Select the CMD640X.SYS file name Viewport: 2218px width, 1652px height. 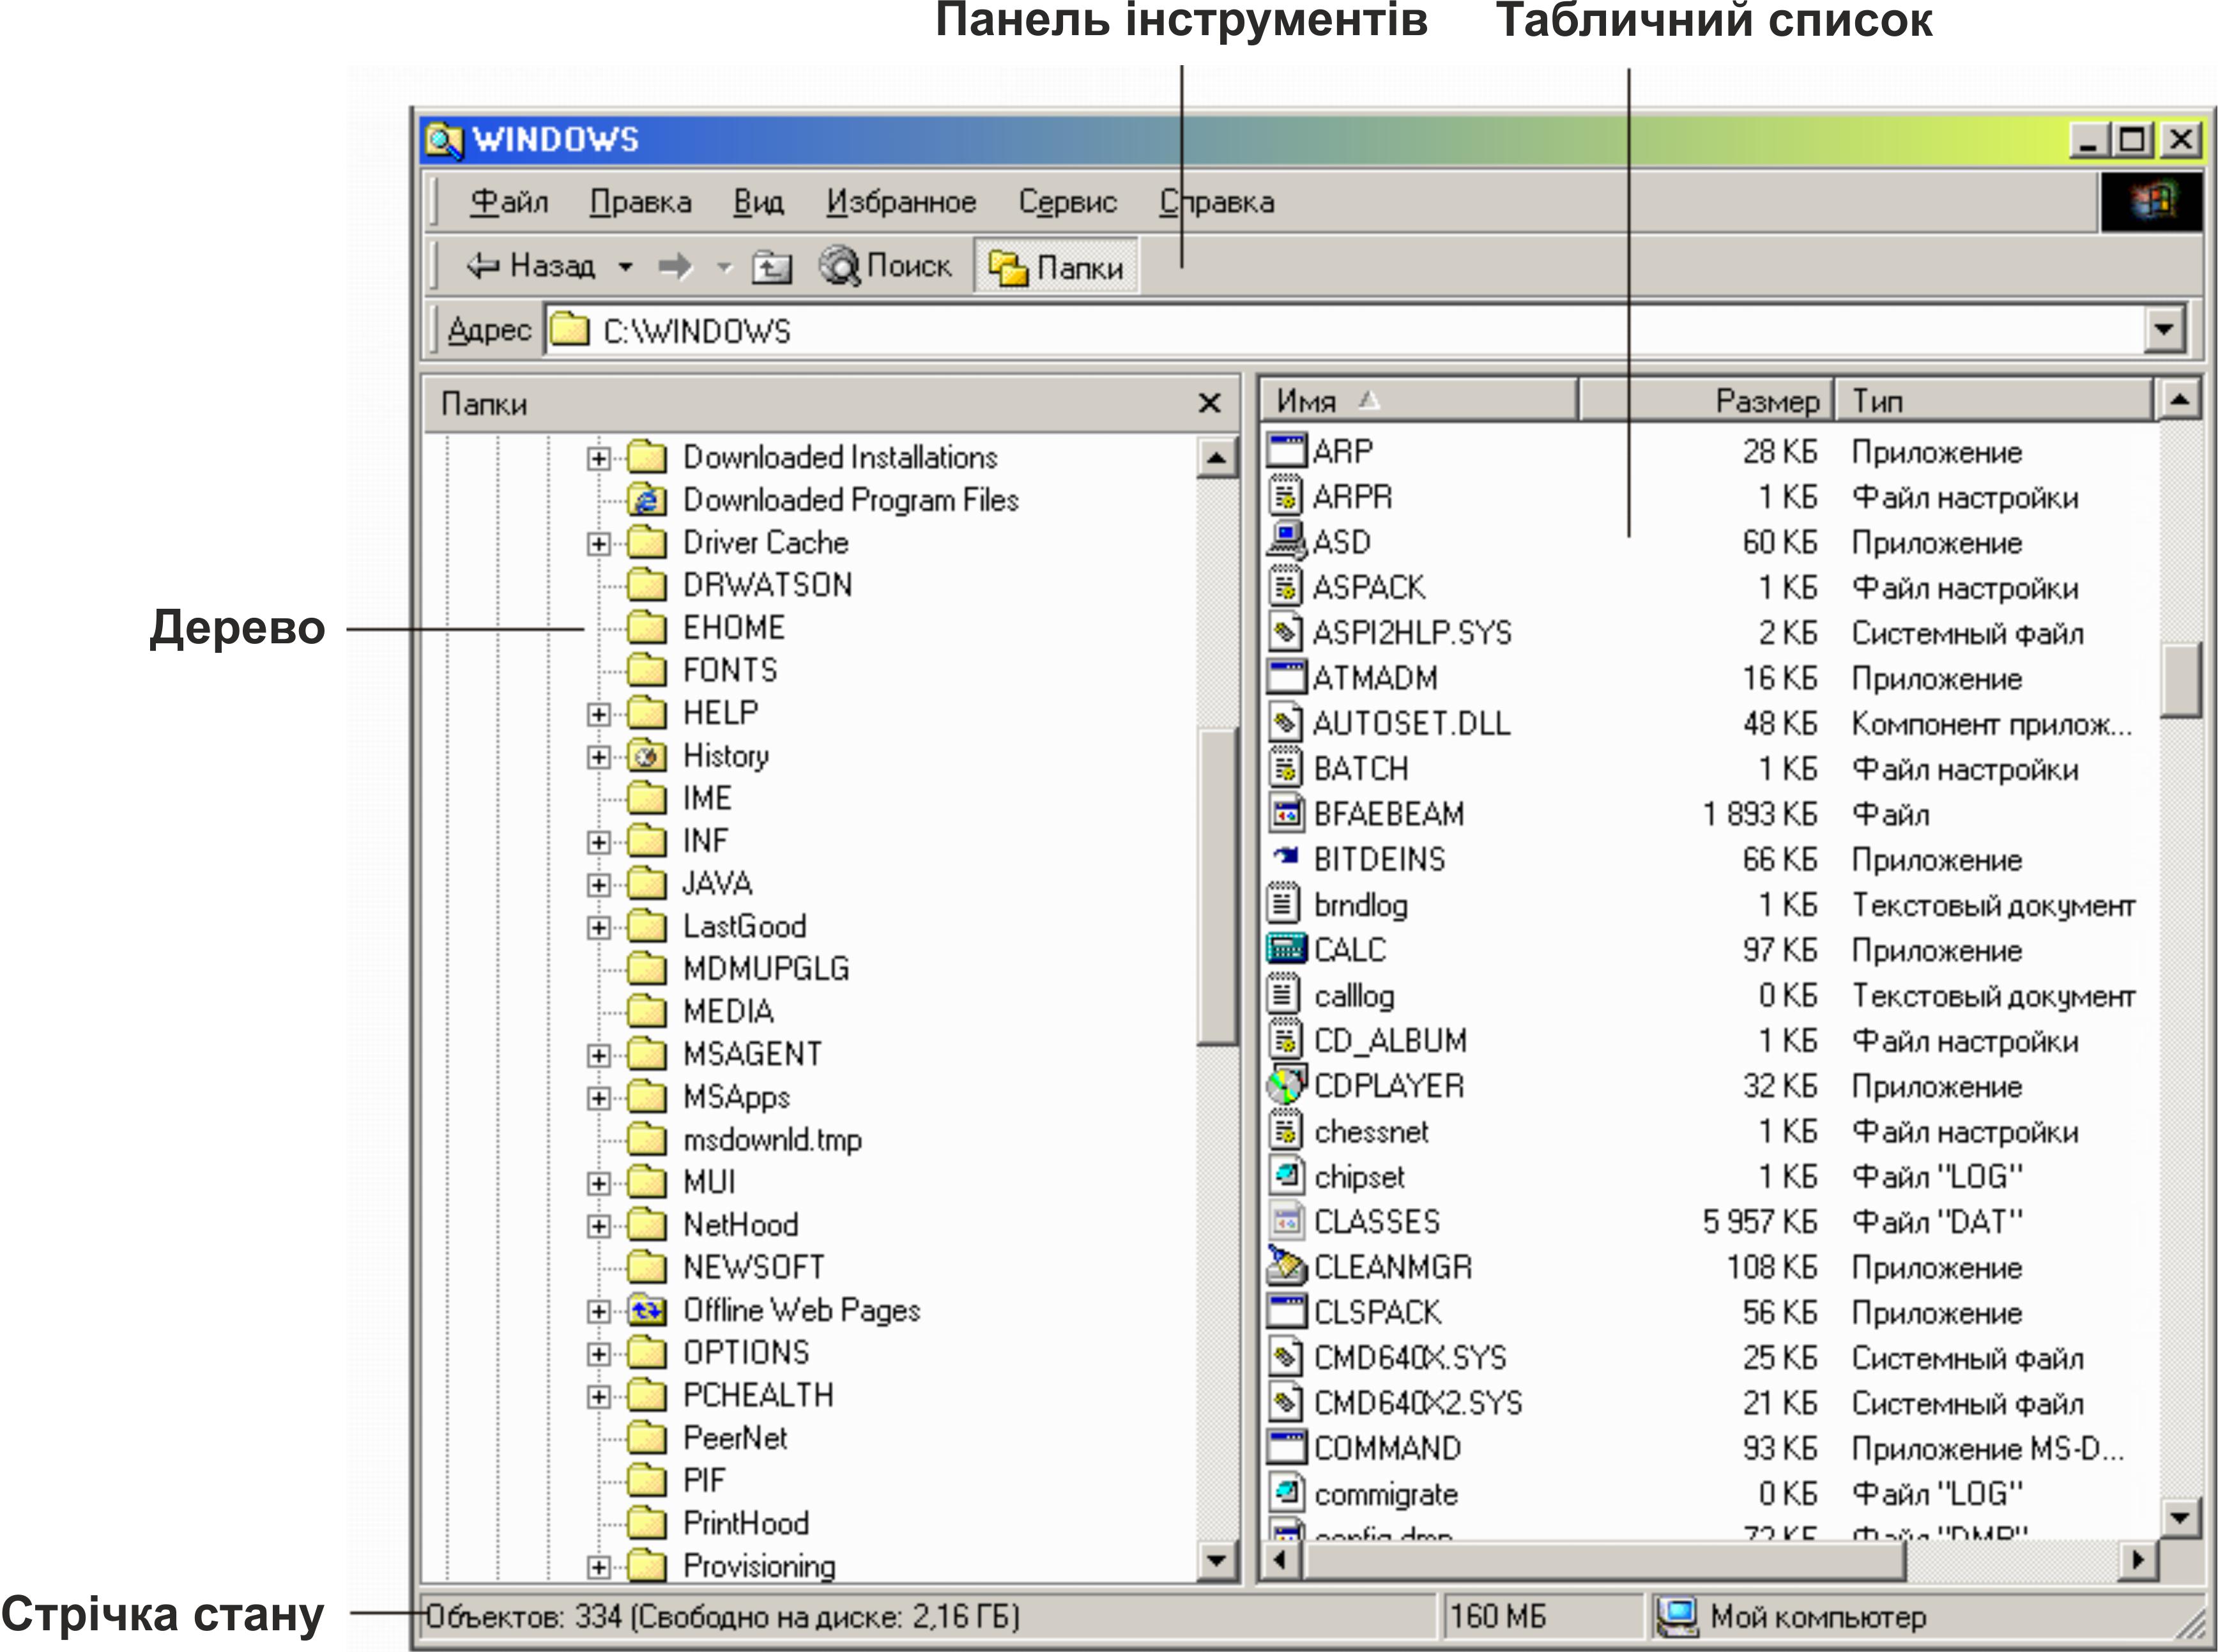tap(1409, 1357)
